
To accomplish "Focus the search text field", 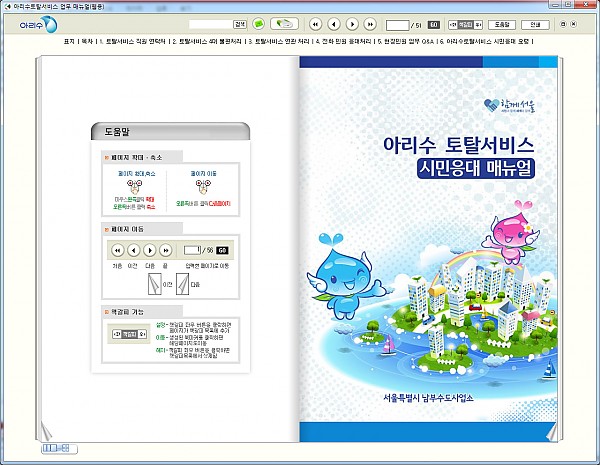I will click(211, 24).
